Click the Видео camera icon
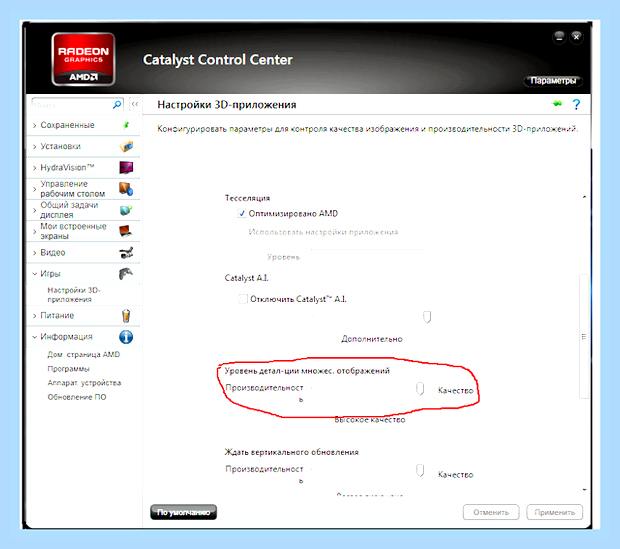The image size is (620, 549). point(126,252)
